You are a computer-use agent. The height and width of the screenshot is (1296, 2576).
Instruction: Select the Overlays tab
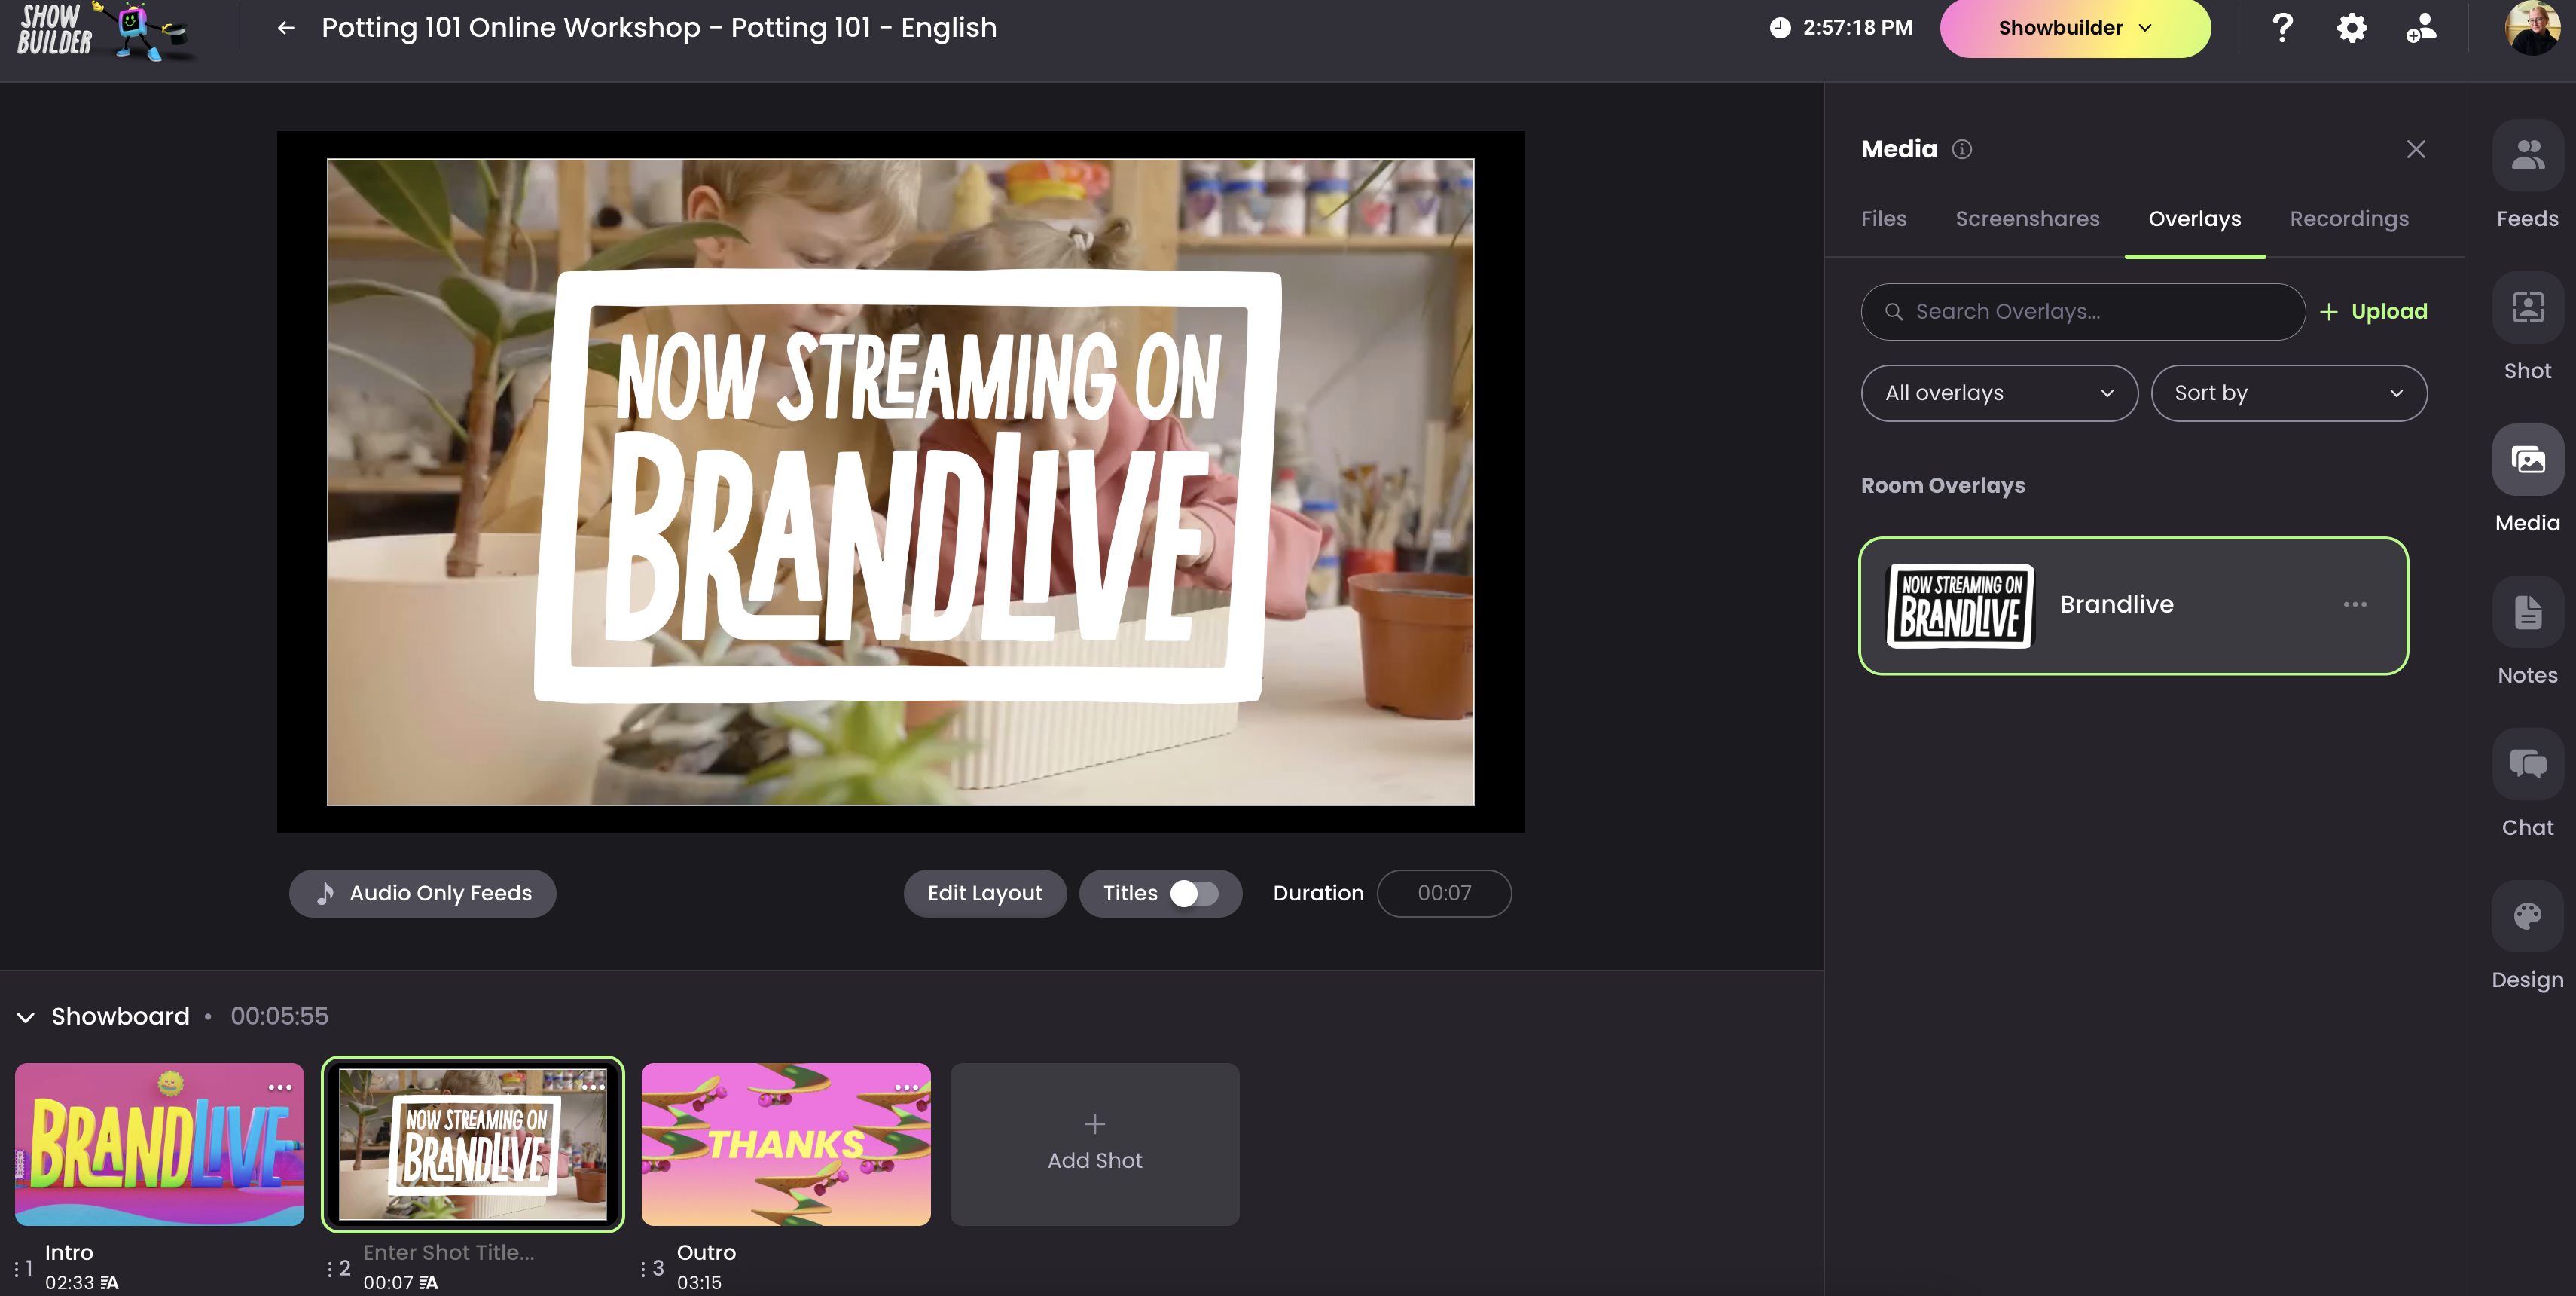pos(2194,219)
